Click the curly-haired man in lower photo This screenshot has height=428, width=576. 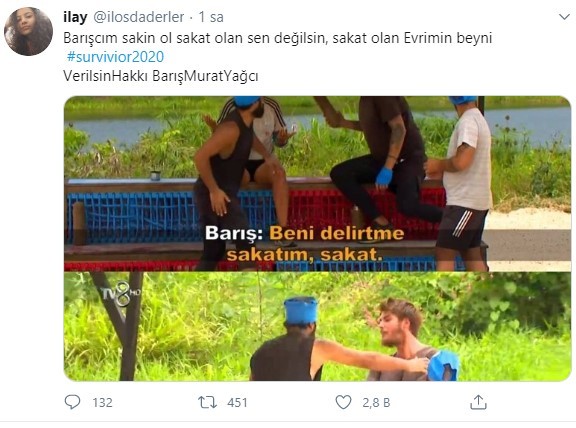click(404, 340)
